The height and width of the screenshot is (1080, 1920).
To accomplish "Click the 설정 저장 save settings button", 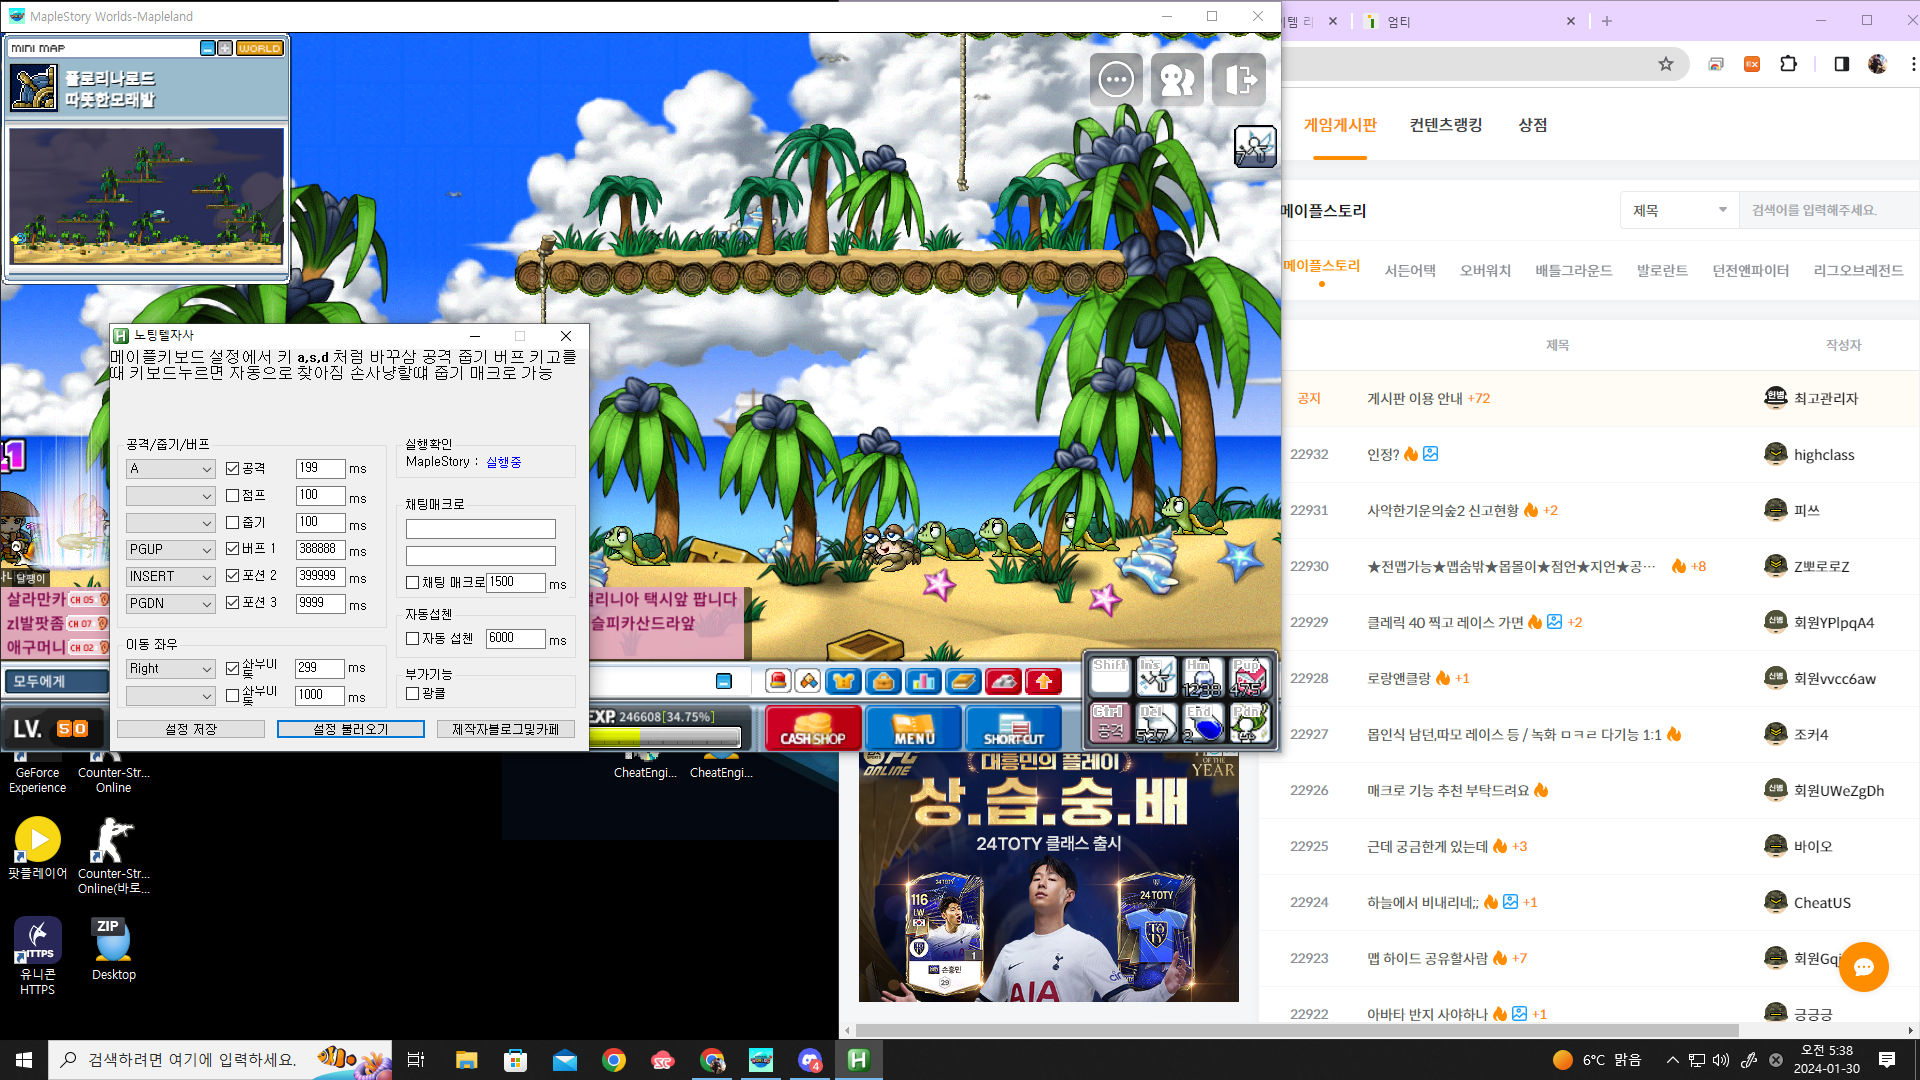I will click(x=191, y=729).
